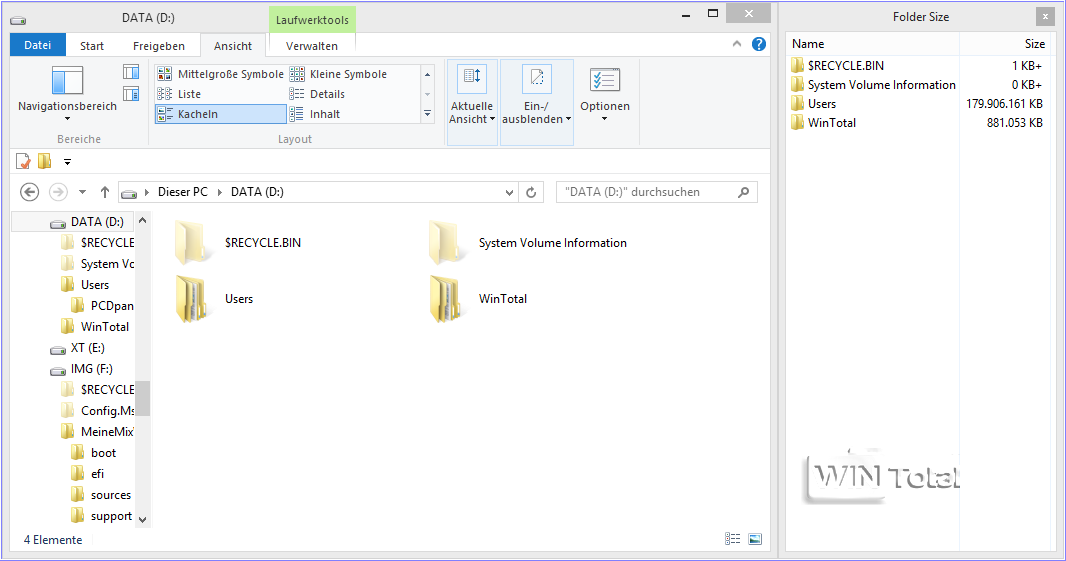Viewport: 1066px width, 561px height.
Task: Click the DATA (D:) drive title icon
Action: [x=18, y=20]
